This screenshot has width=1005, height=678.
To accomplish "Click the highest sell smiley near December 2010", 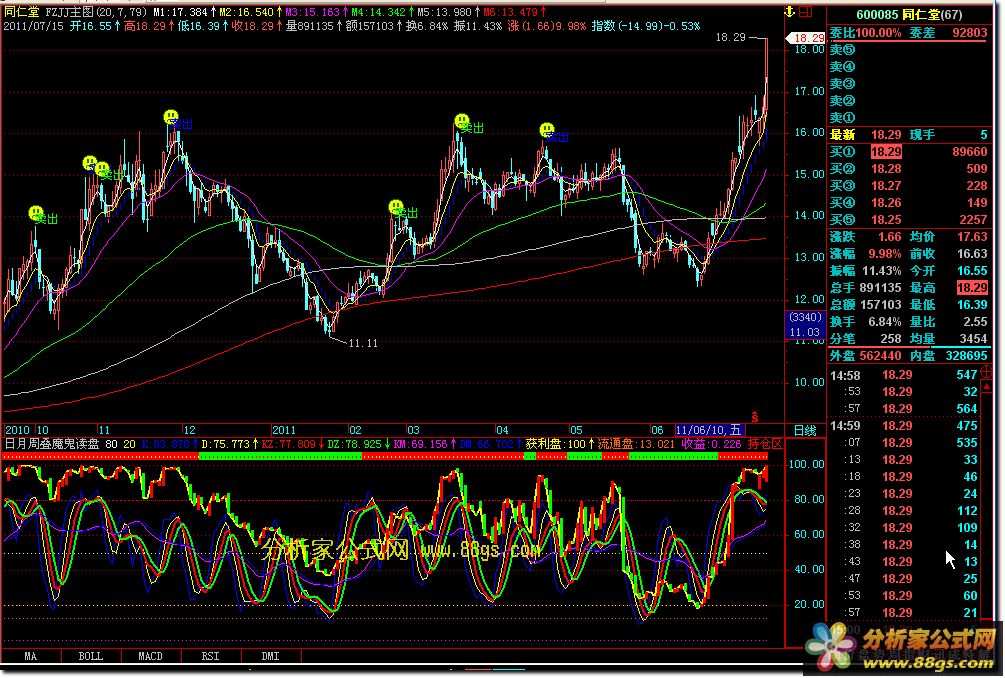I will [170, 117].
